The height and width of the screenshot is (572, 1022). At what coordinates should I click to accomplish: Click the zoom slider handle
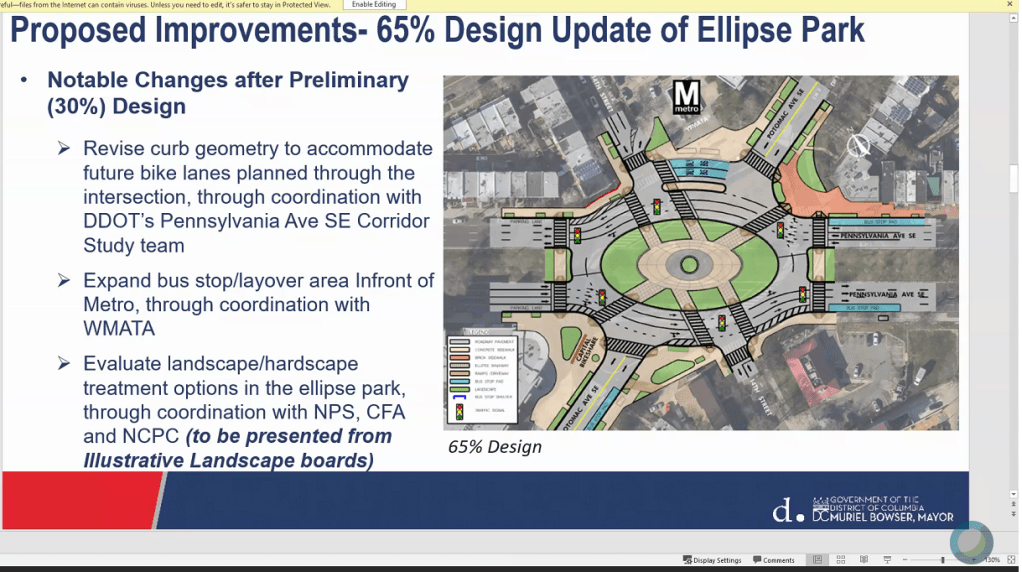(942, 560)
